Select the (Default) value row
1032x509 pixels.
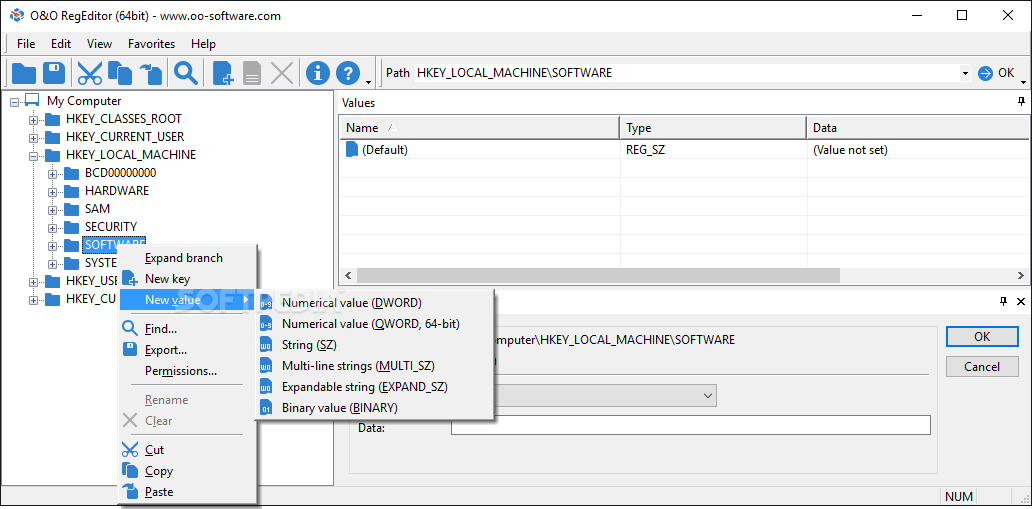[x=684, y=150]
